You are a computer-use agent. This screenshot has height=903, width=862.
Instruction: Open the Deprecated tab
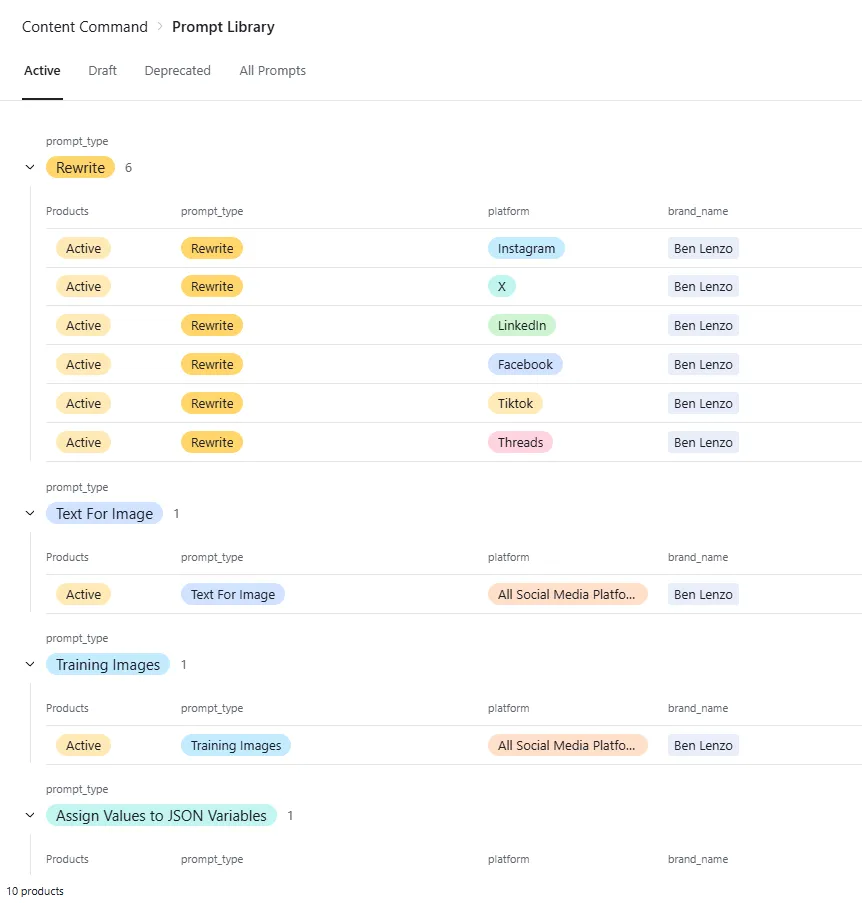point(177,70)
